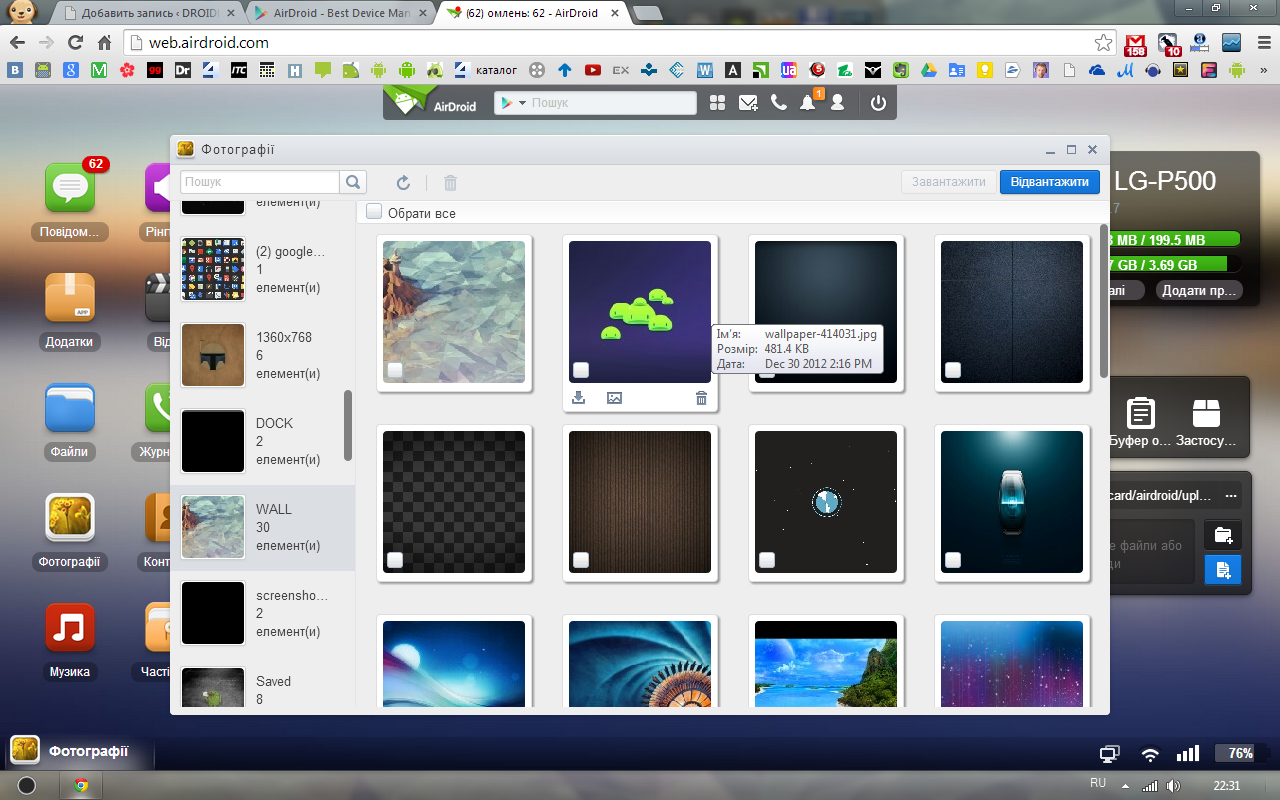Select the 1360x768 album

263,355
